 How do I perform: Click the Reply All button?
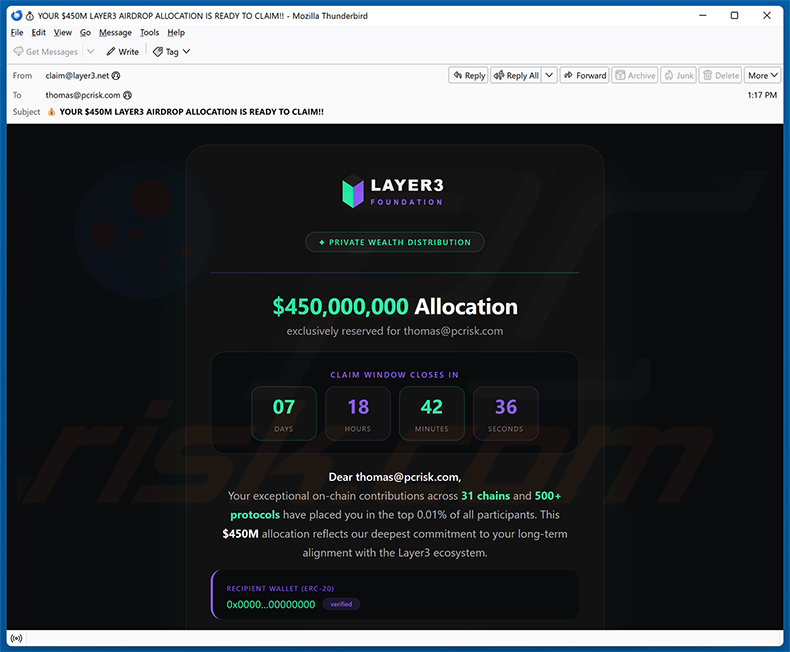pyautogui.click(x=516, y=76)
